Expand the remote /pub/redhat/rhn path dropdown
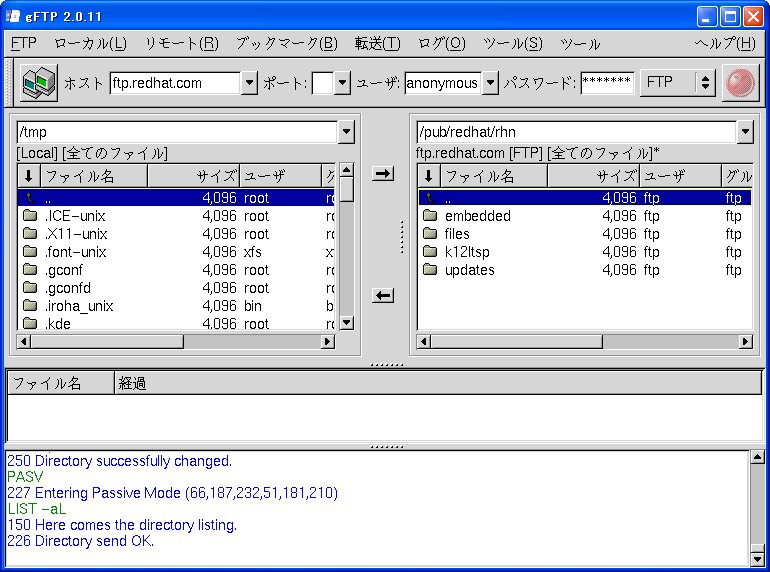Screen dimensions: 770x572 pos(745,132)
